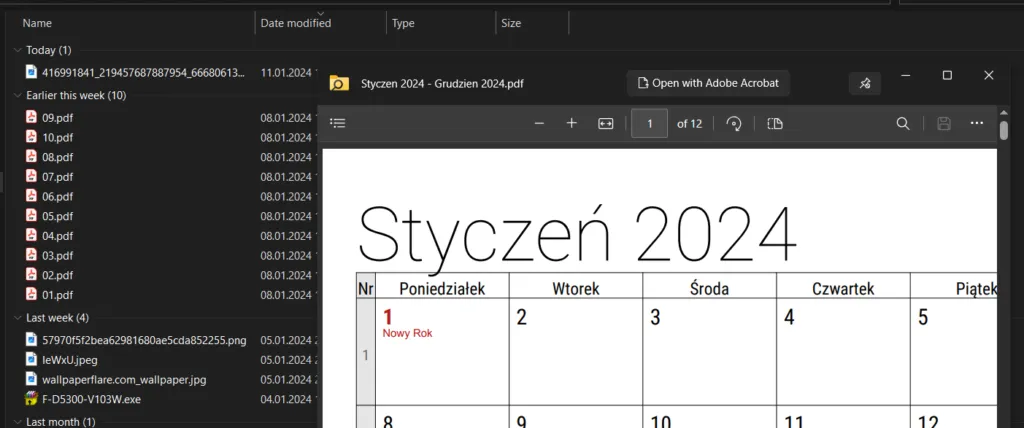
Task: Rotate the PDF page
Action: [x=733, y=123]
